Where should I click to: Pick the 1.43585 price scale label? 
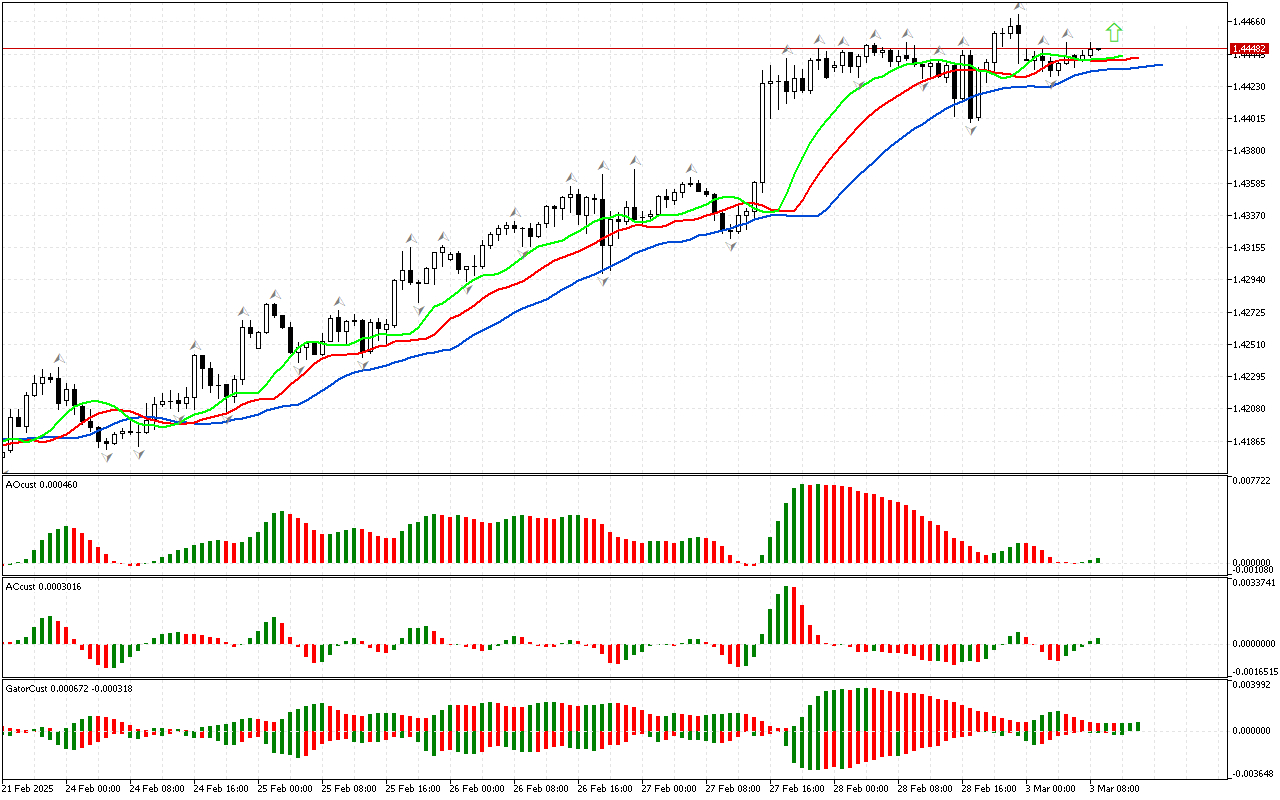[x=1251, y=183]
